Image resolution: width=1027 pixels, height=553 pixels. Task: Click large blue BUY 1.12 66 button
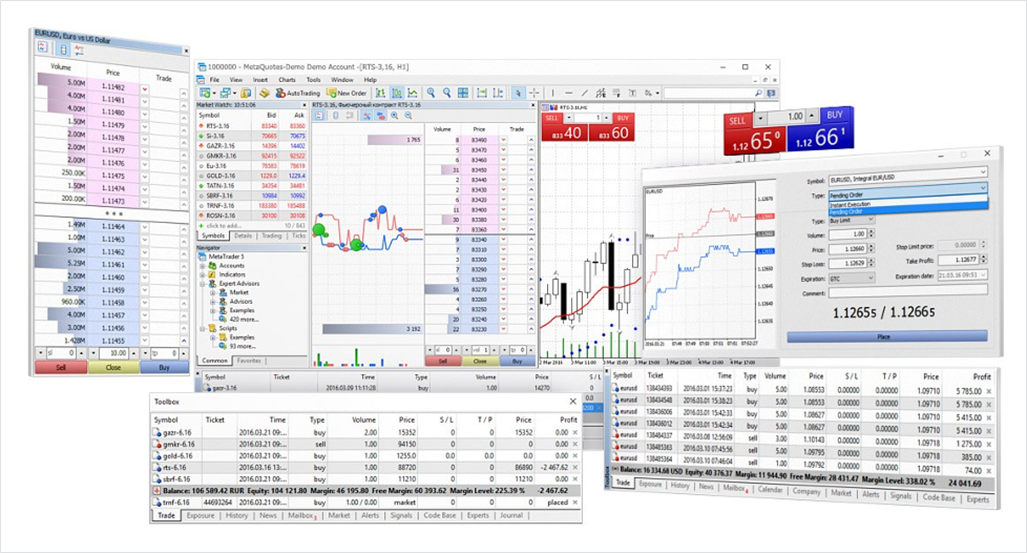(821, 129)
